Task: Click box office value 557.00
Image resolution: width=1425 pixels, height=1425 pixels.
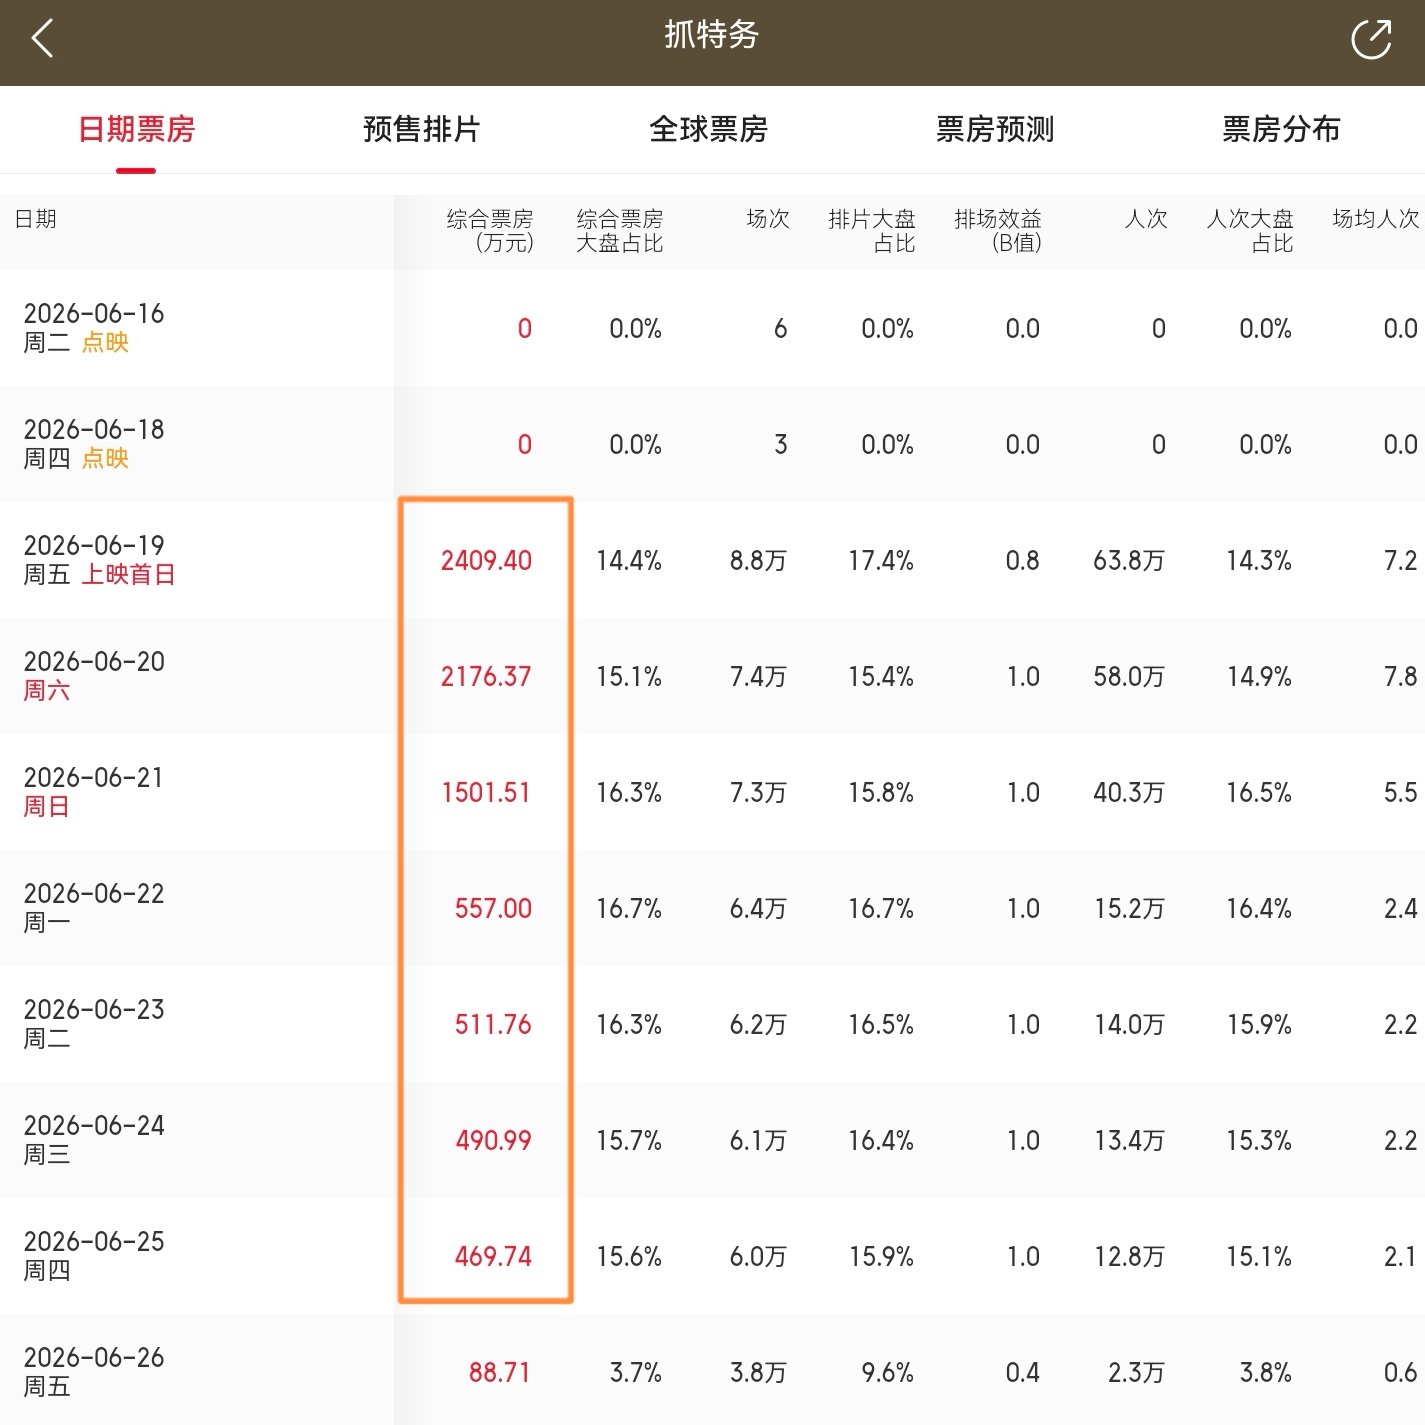Action: (493, 908)
